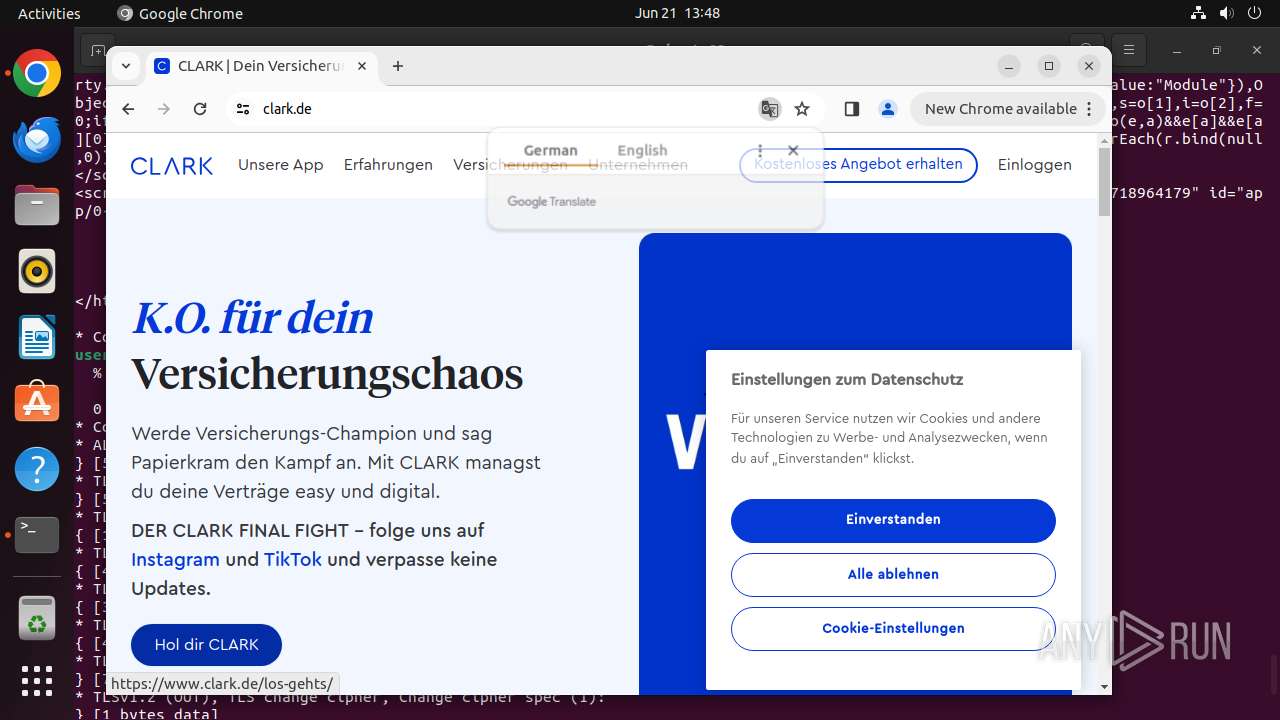Open Cookie-Einstellungen

(893, 628)
